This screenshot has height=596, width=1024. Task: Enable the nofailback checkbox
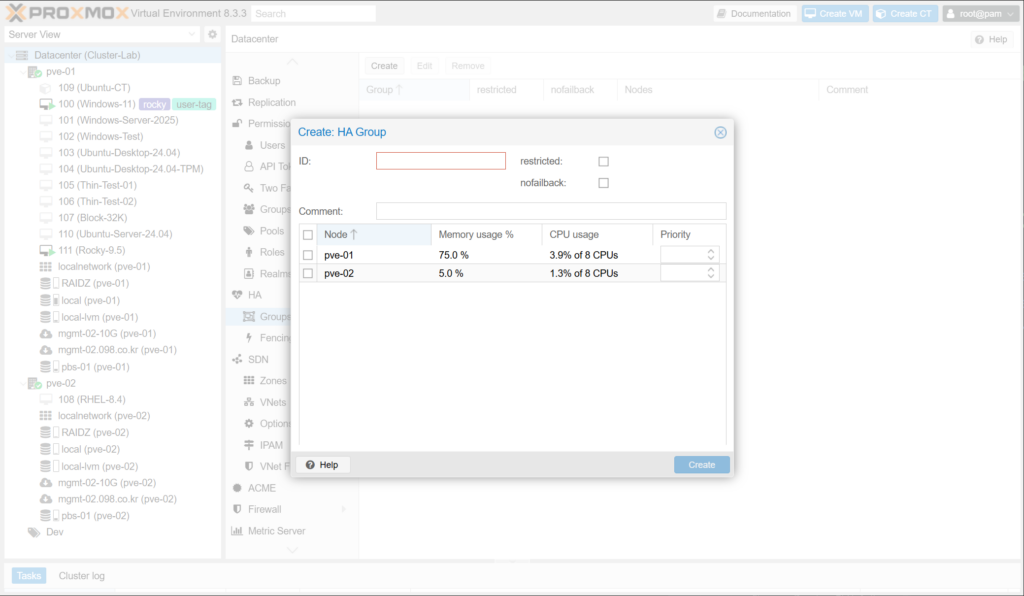603,183
